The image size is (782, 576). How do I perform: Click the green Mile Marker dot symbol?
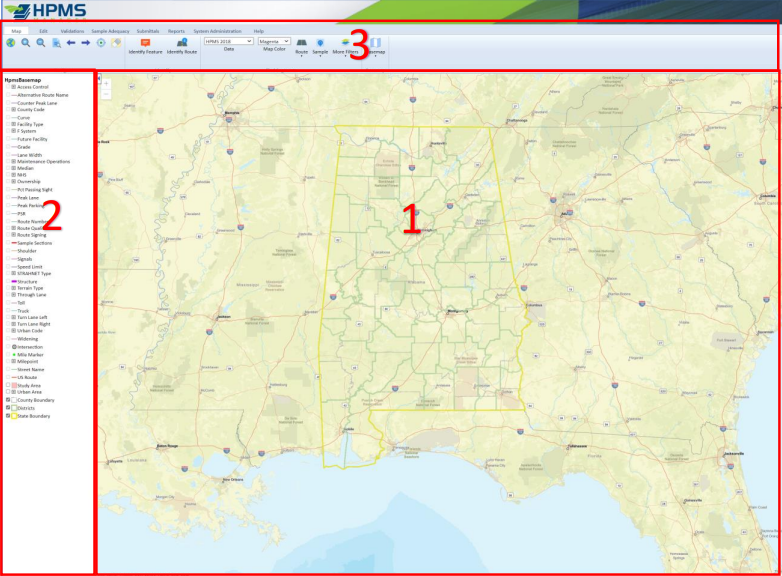14,355
